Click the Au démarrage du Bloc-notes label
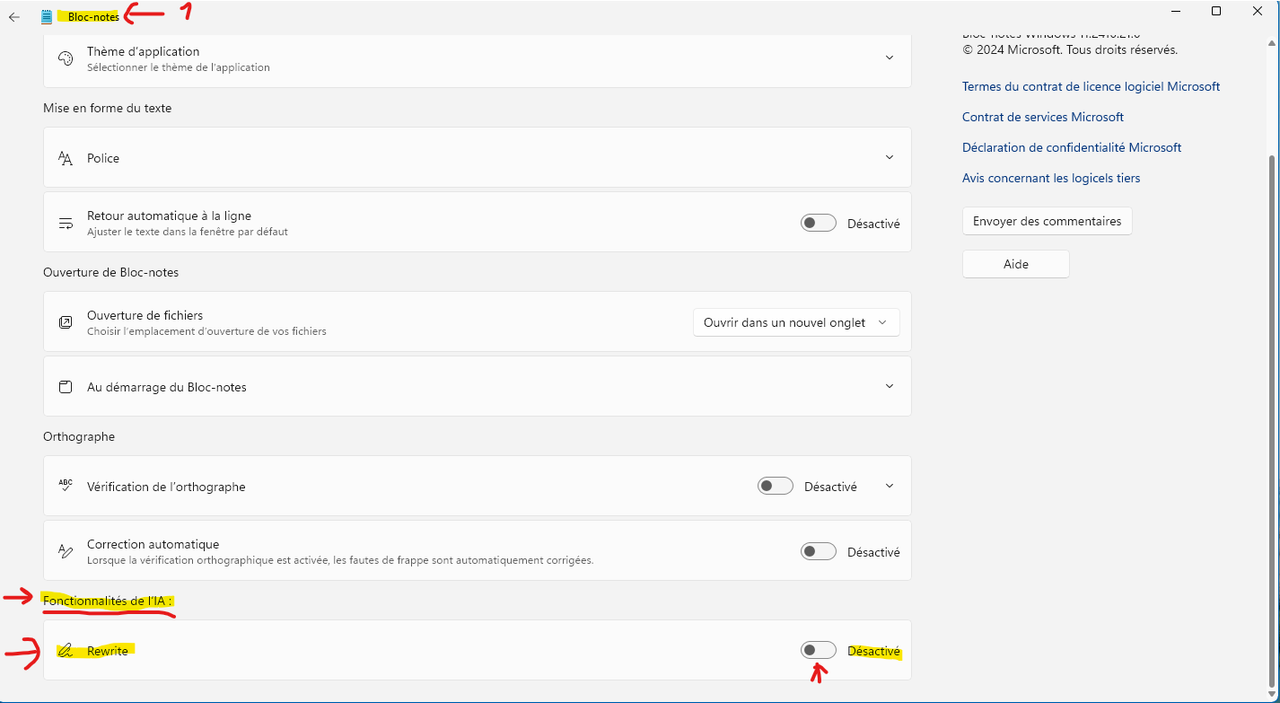Viewport: 1280px width, 703px height. coord(167,387)
